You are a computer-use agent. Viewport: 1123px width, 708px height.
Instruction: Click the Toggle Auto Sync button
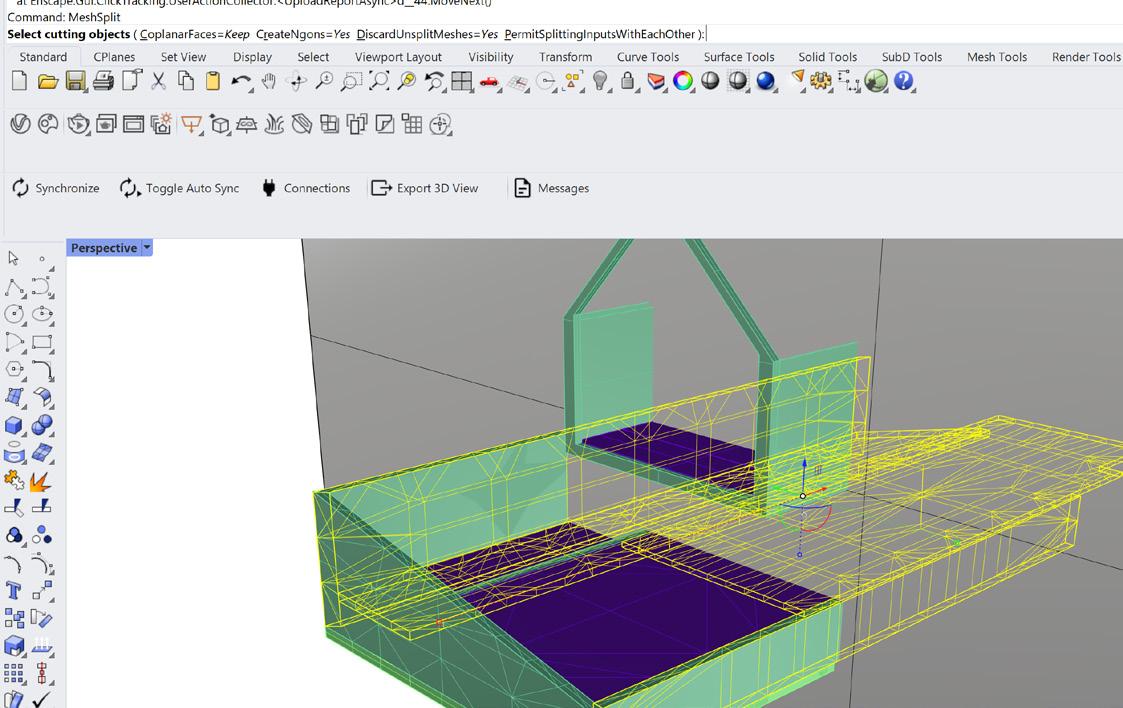180,188
